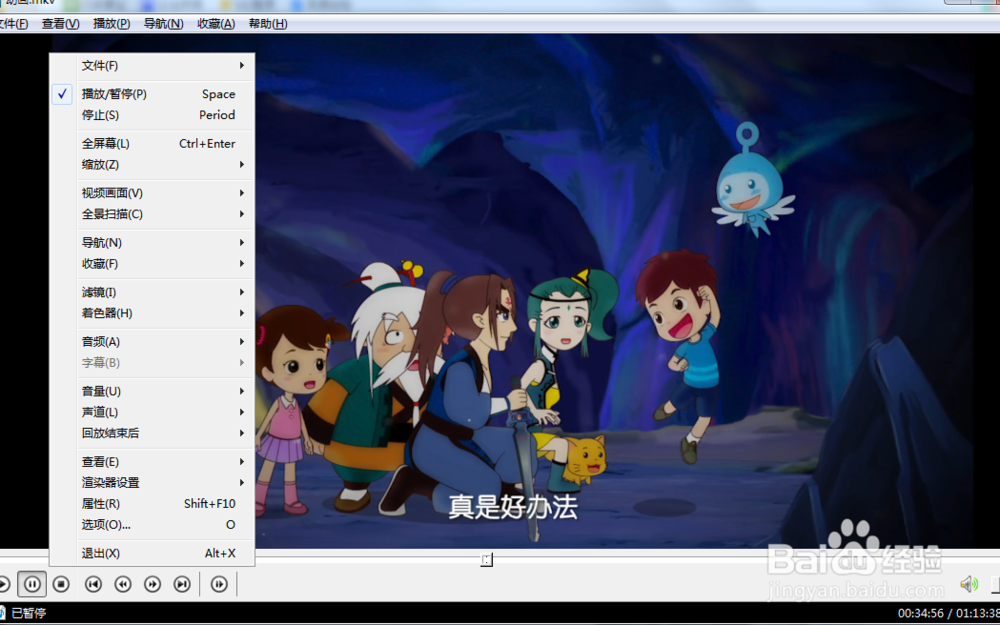1000x625 pixels.
Task: Click the rewind (decrease speed) button
Action: [122, 584]
